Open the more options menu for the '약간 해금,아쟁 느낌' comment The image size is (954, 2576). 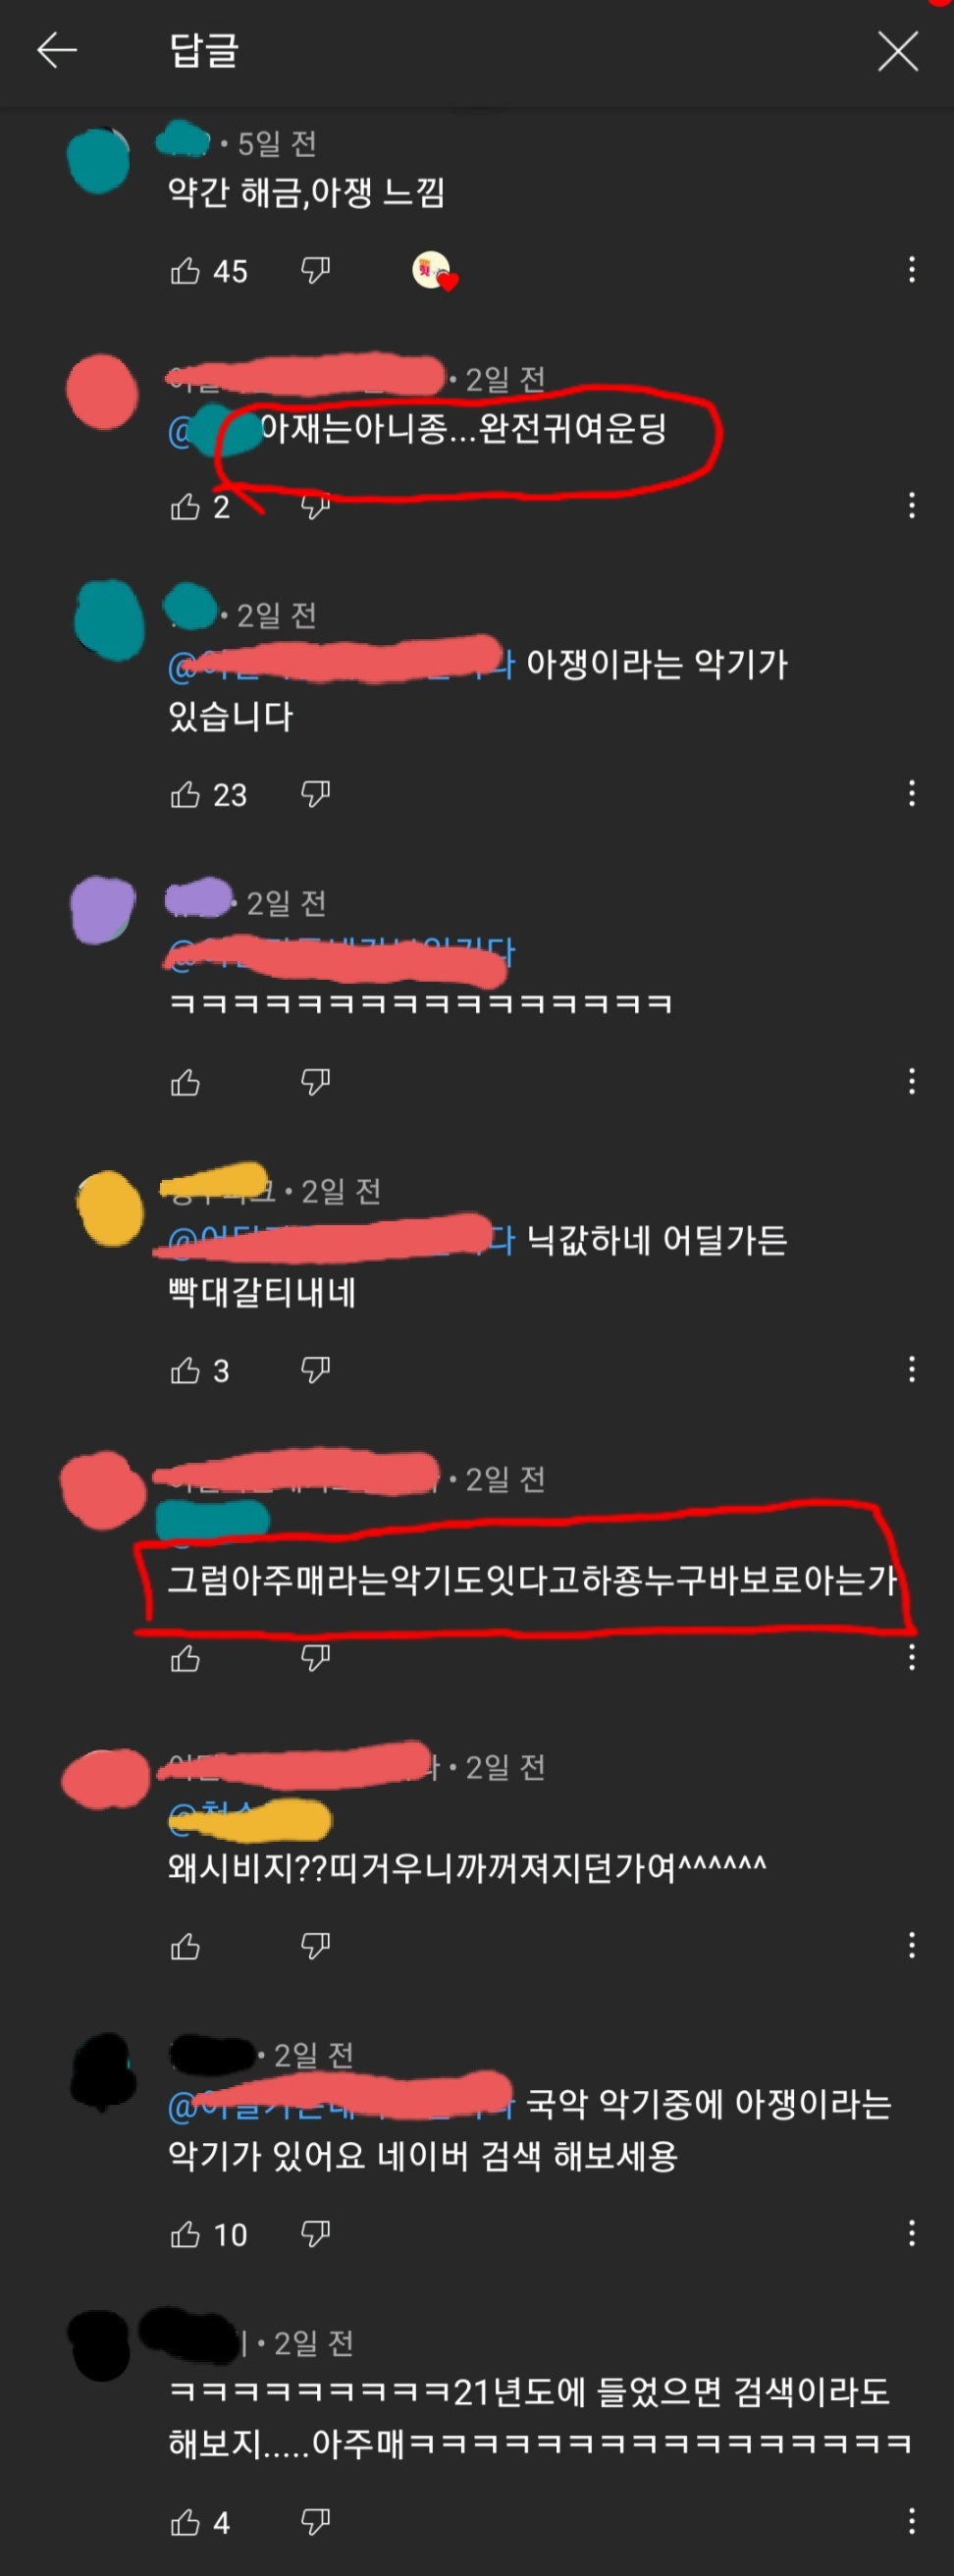pyautogui.click(x=911, y=269)
